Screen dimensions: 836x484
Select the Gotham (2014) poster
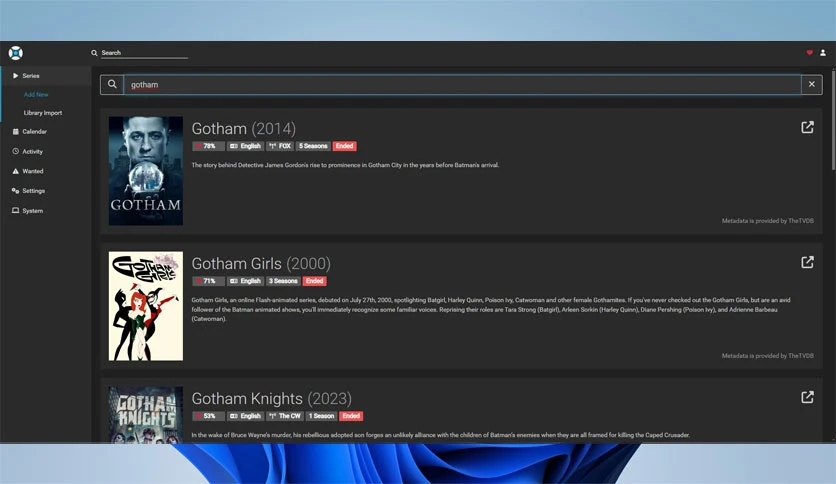[146, 171]
